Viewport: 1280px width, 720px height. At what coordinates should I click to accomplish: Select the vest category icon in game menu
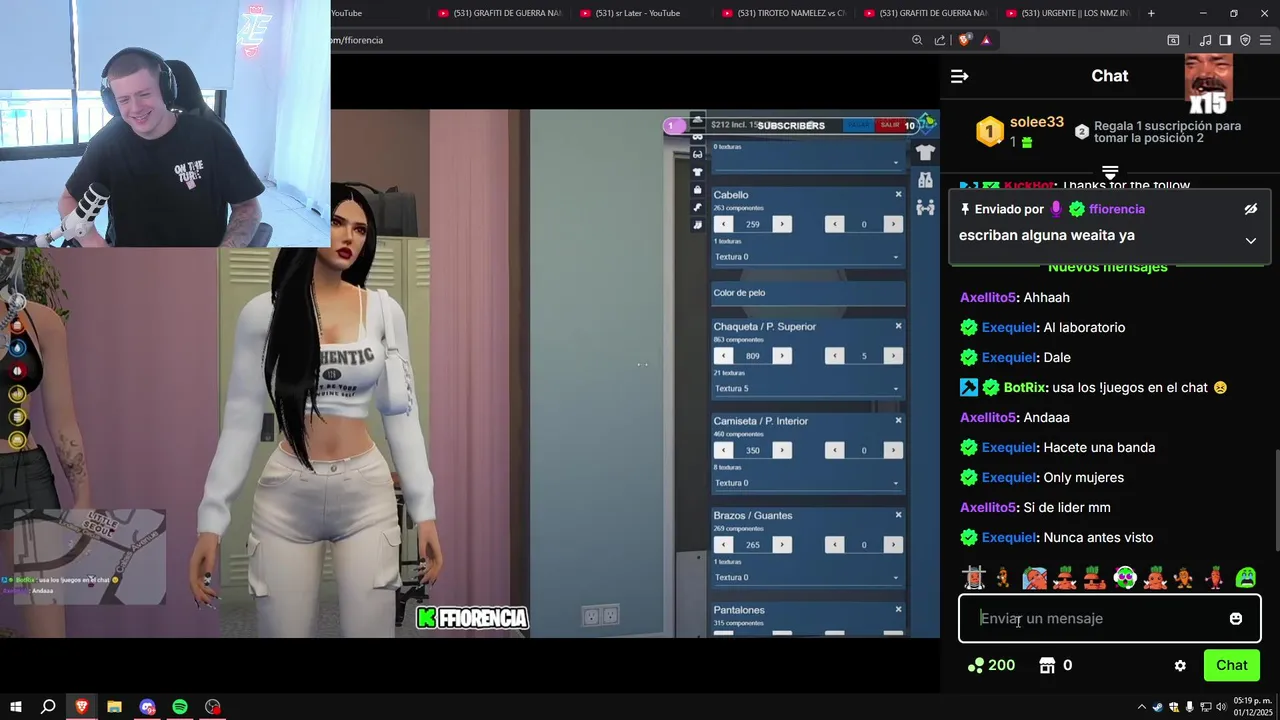925,180
